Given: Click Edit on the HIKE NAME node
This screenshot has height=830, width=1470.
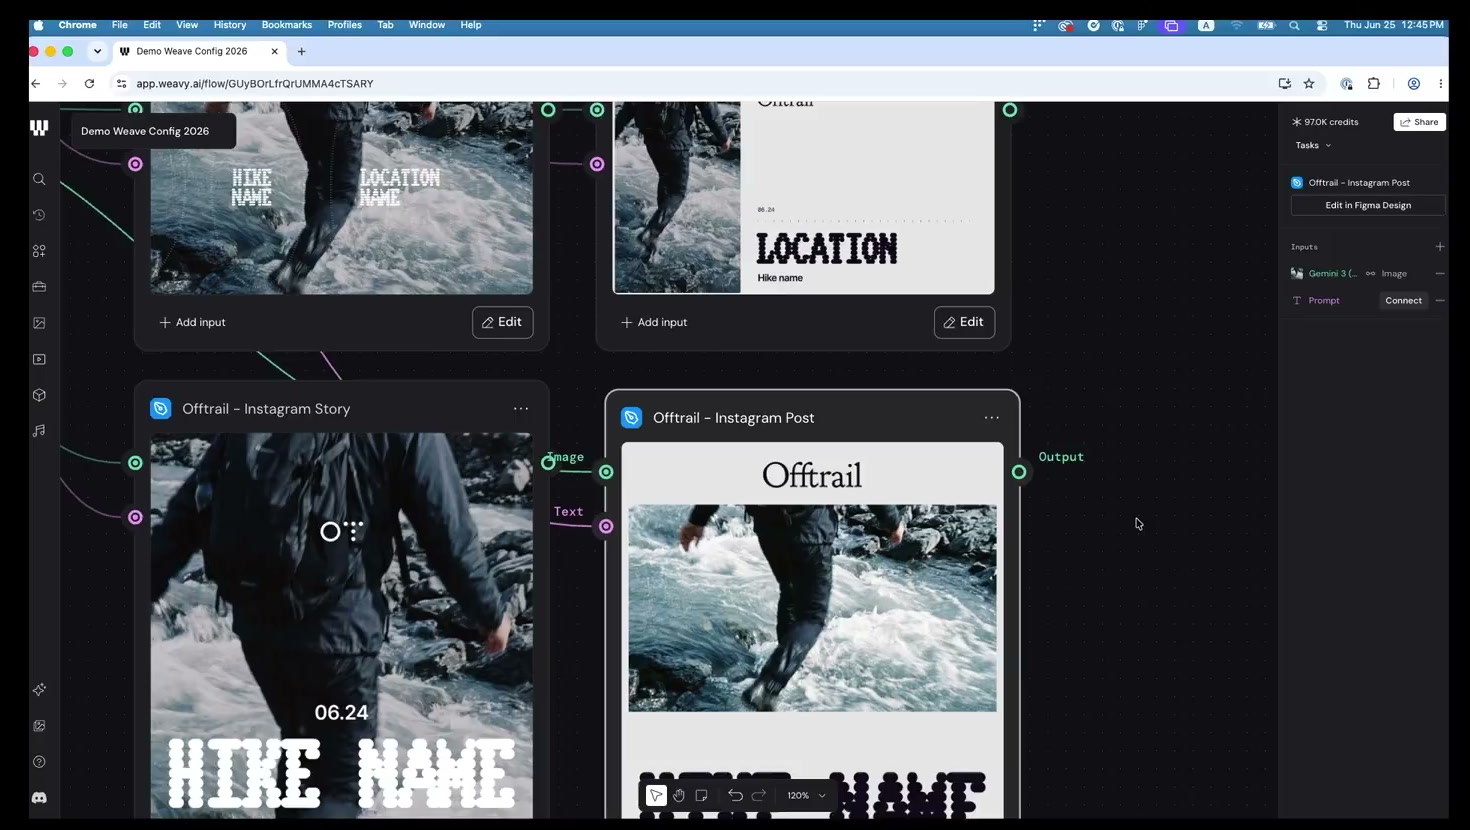Looking at the screenshot, I should (502, 322).
